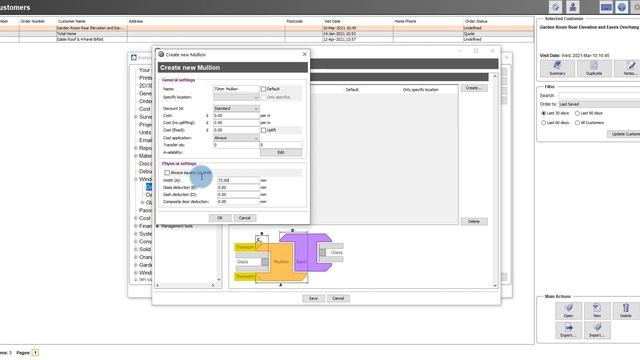Duplicate the selected customer order
Screen dimensions: 640x360
pos(593,68)
